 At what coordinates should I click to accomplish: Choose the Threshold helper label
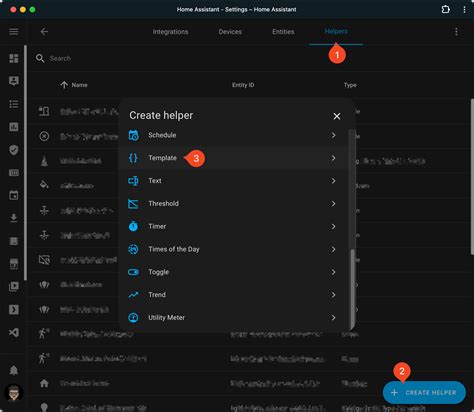click(163, 204)
